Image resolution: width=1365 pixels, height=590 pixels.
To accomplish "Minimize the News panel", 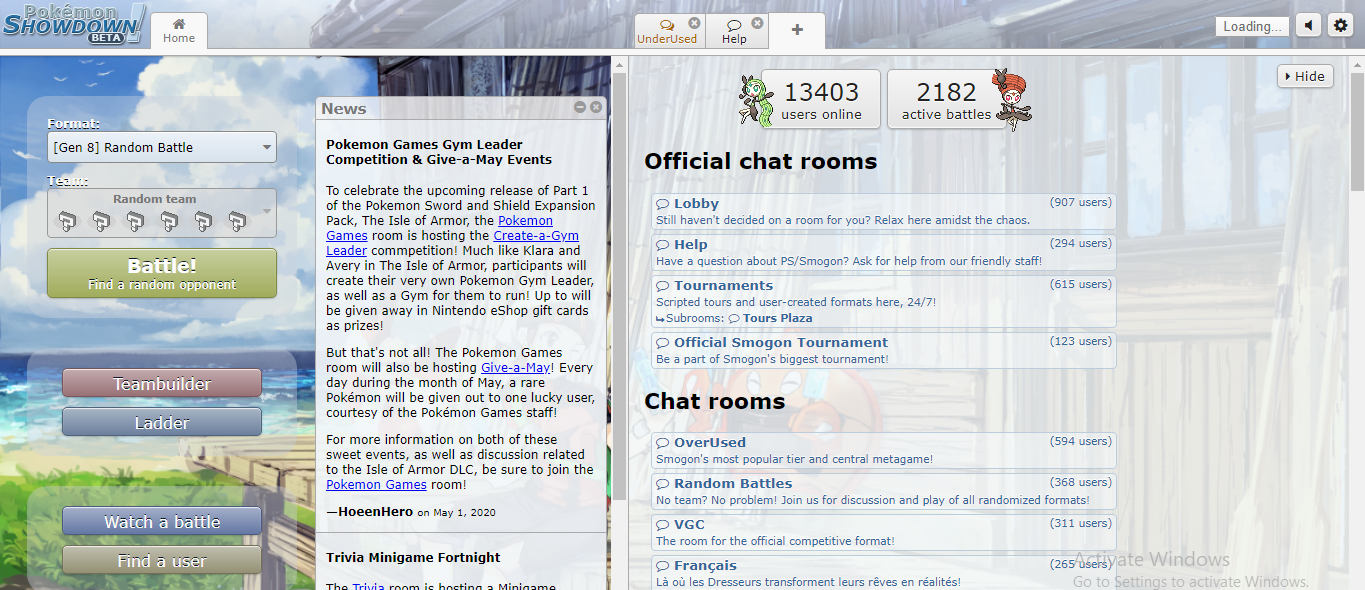I will point(580,107).
